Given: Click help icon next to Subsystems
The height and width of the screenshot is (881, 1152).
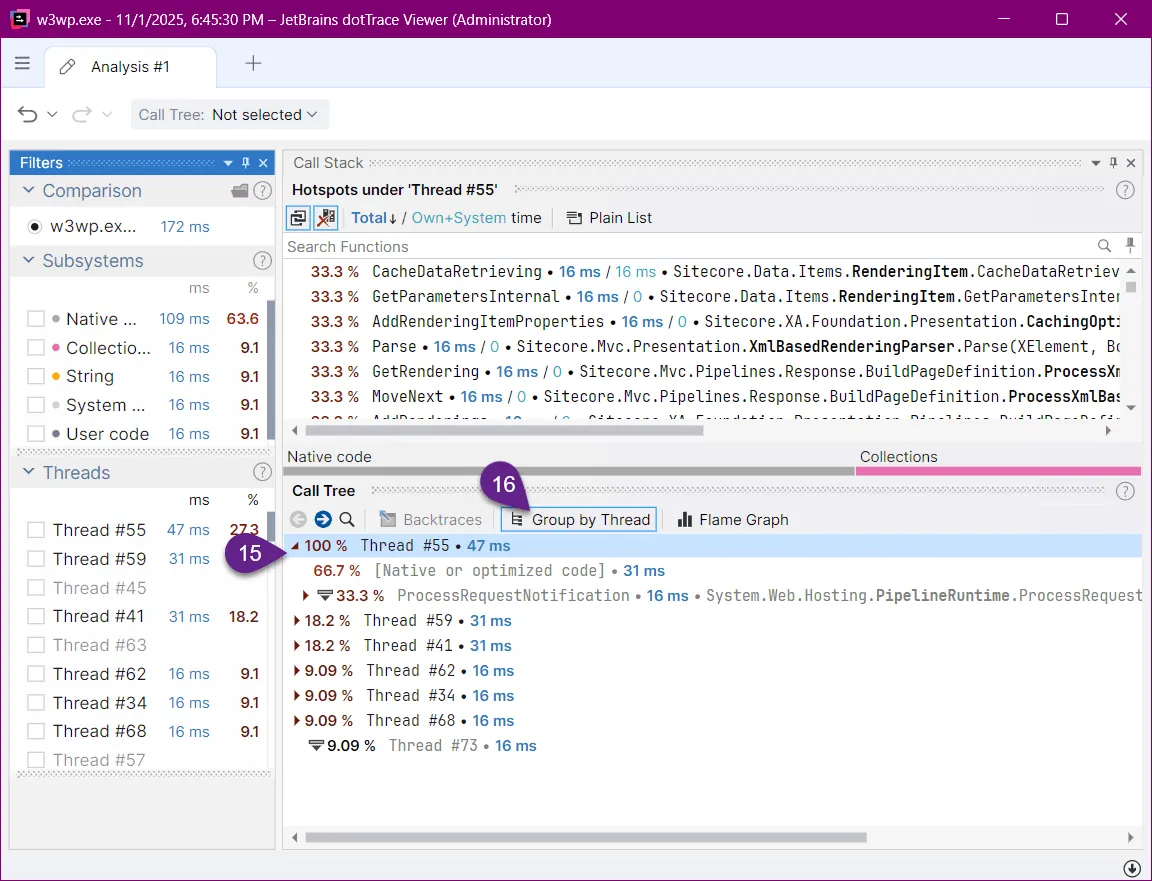Looking at the screenshot, I should pos(262,261).
